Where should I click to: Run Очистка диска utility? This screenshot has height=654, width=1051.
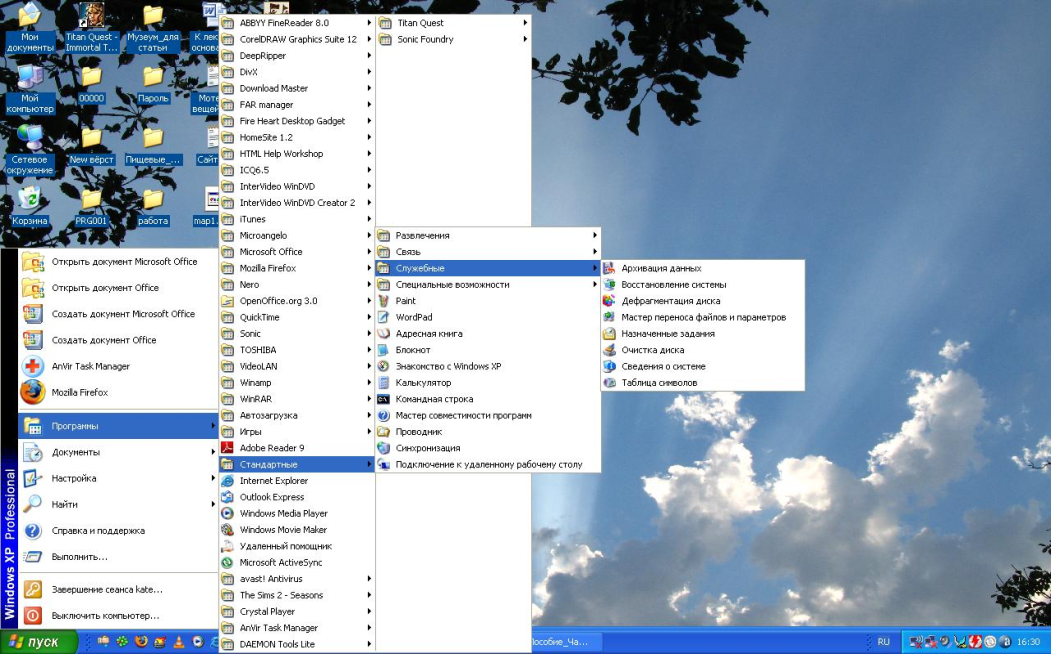point(702,350)
